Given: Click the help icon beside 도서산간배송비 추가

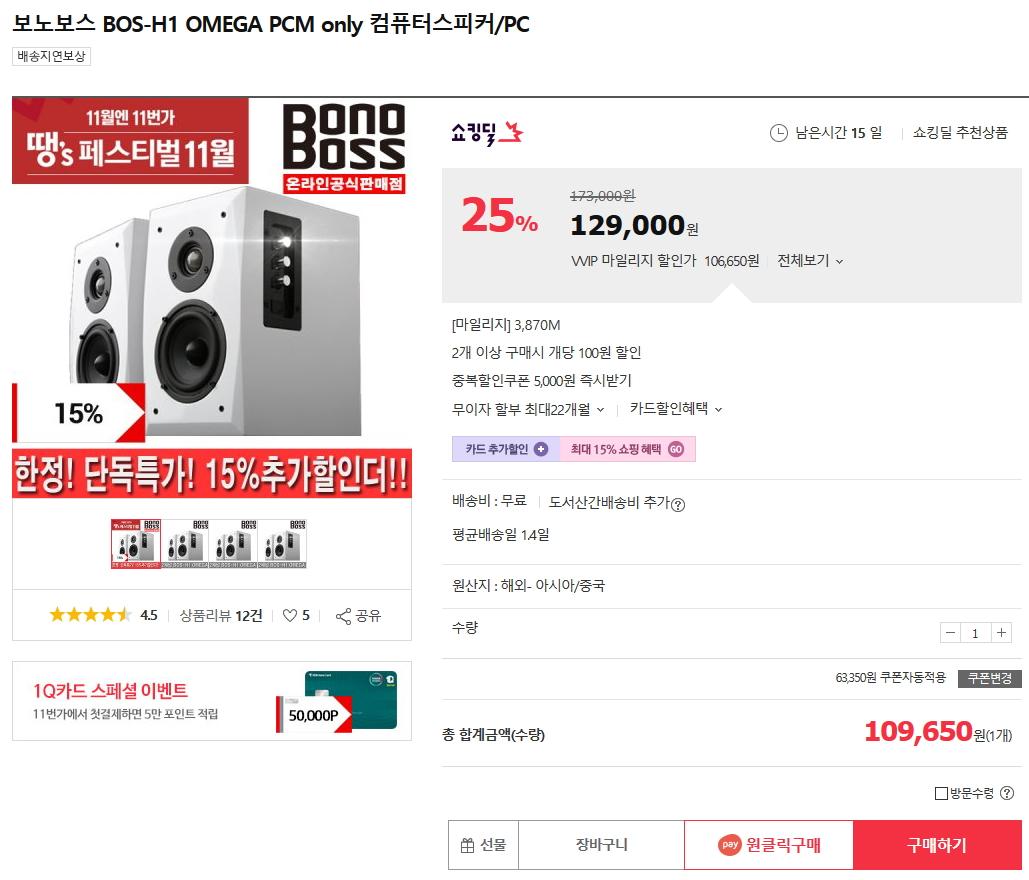Looking at the screenshot, I should coord(678,504).
